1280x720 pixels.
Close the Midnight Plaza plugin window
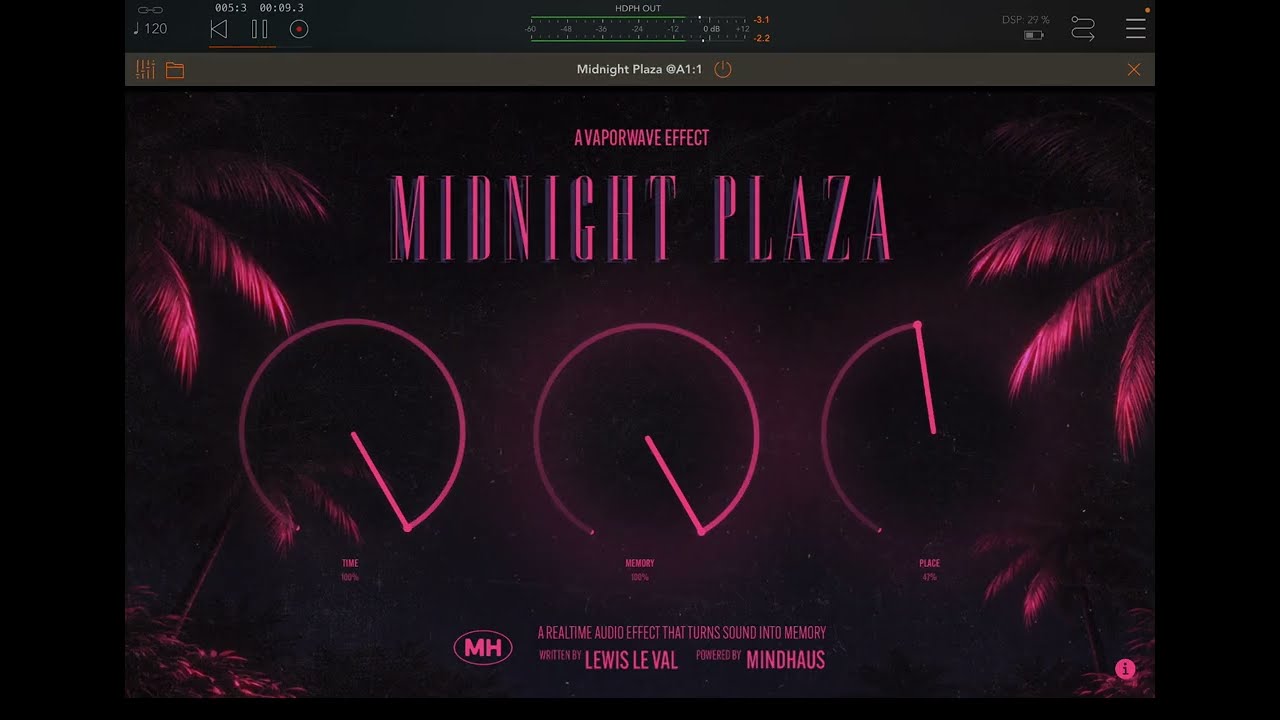(1134, 69)
